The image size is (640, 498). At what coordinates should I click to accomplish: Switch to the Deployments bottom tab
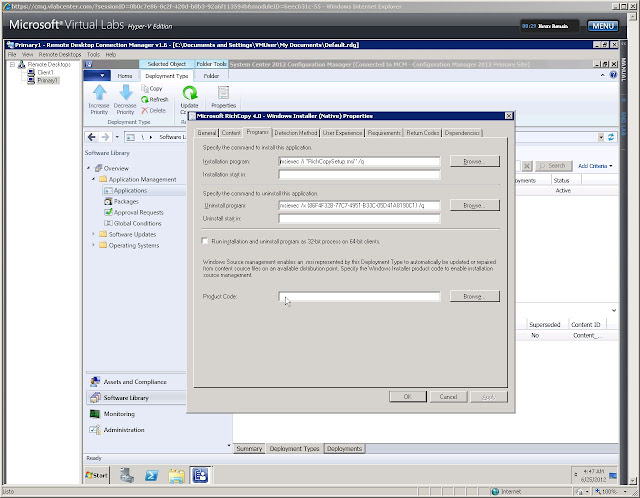coord(344,448)
